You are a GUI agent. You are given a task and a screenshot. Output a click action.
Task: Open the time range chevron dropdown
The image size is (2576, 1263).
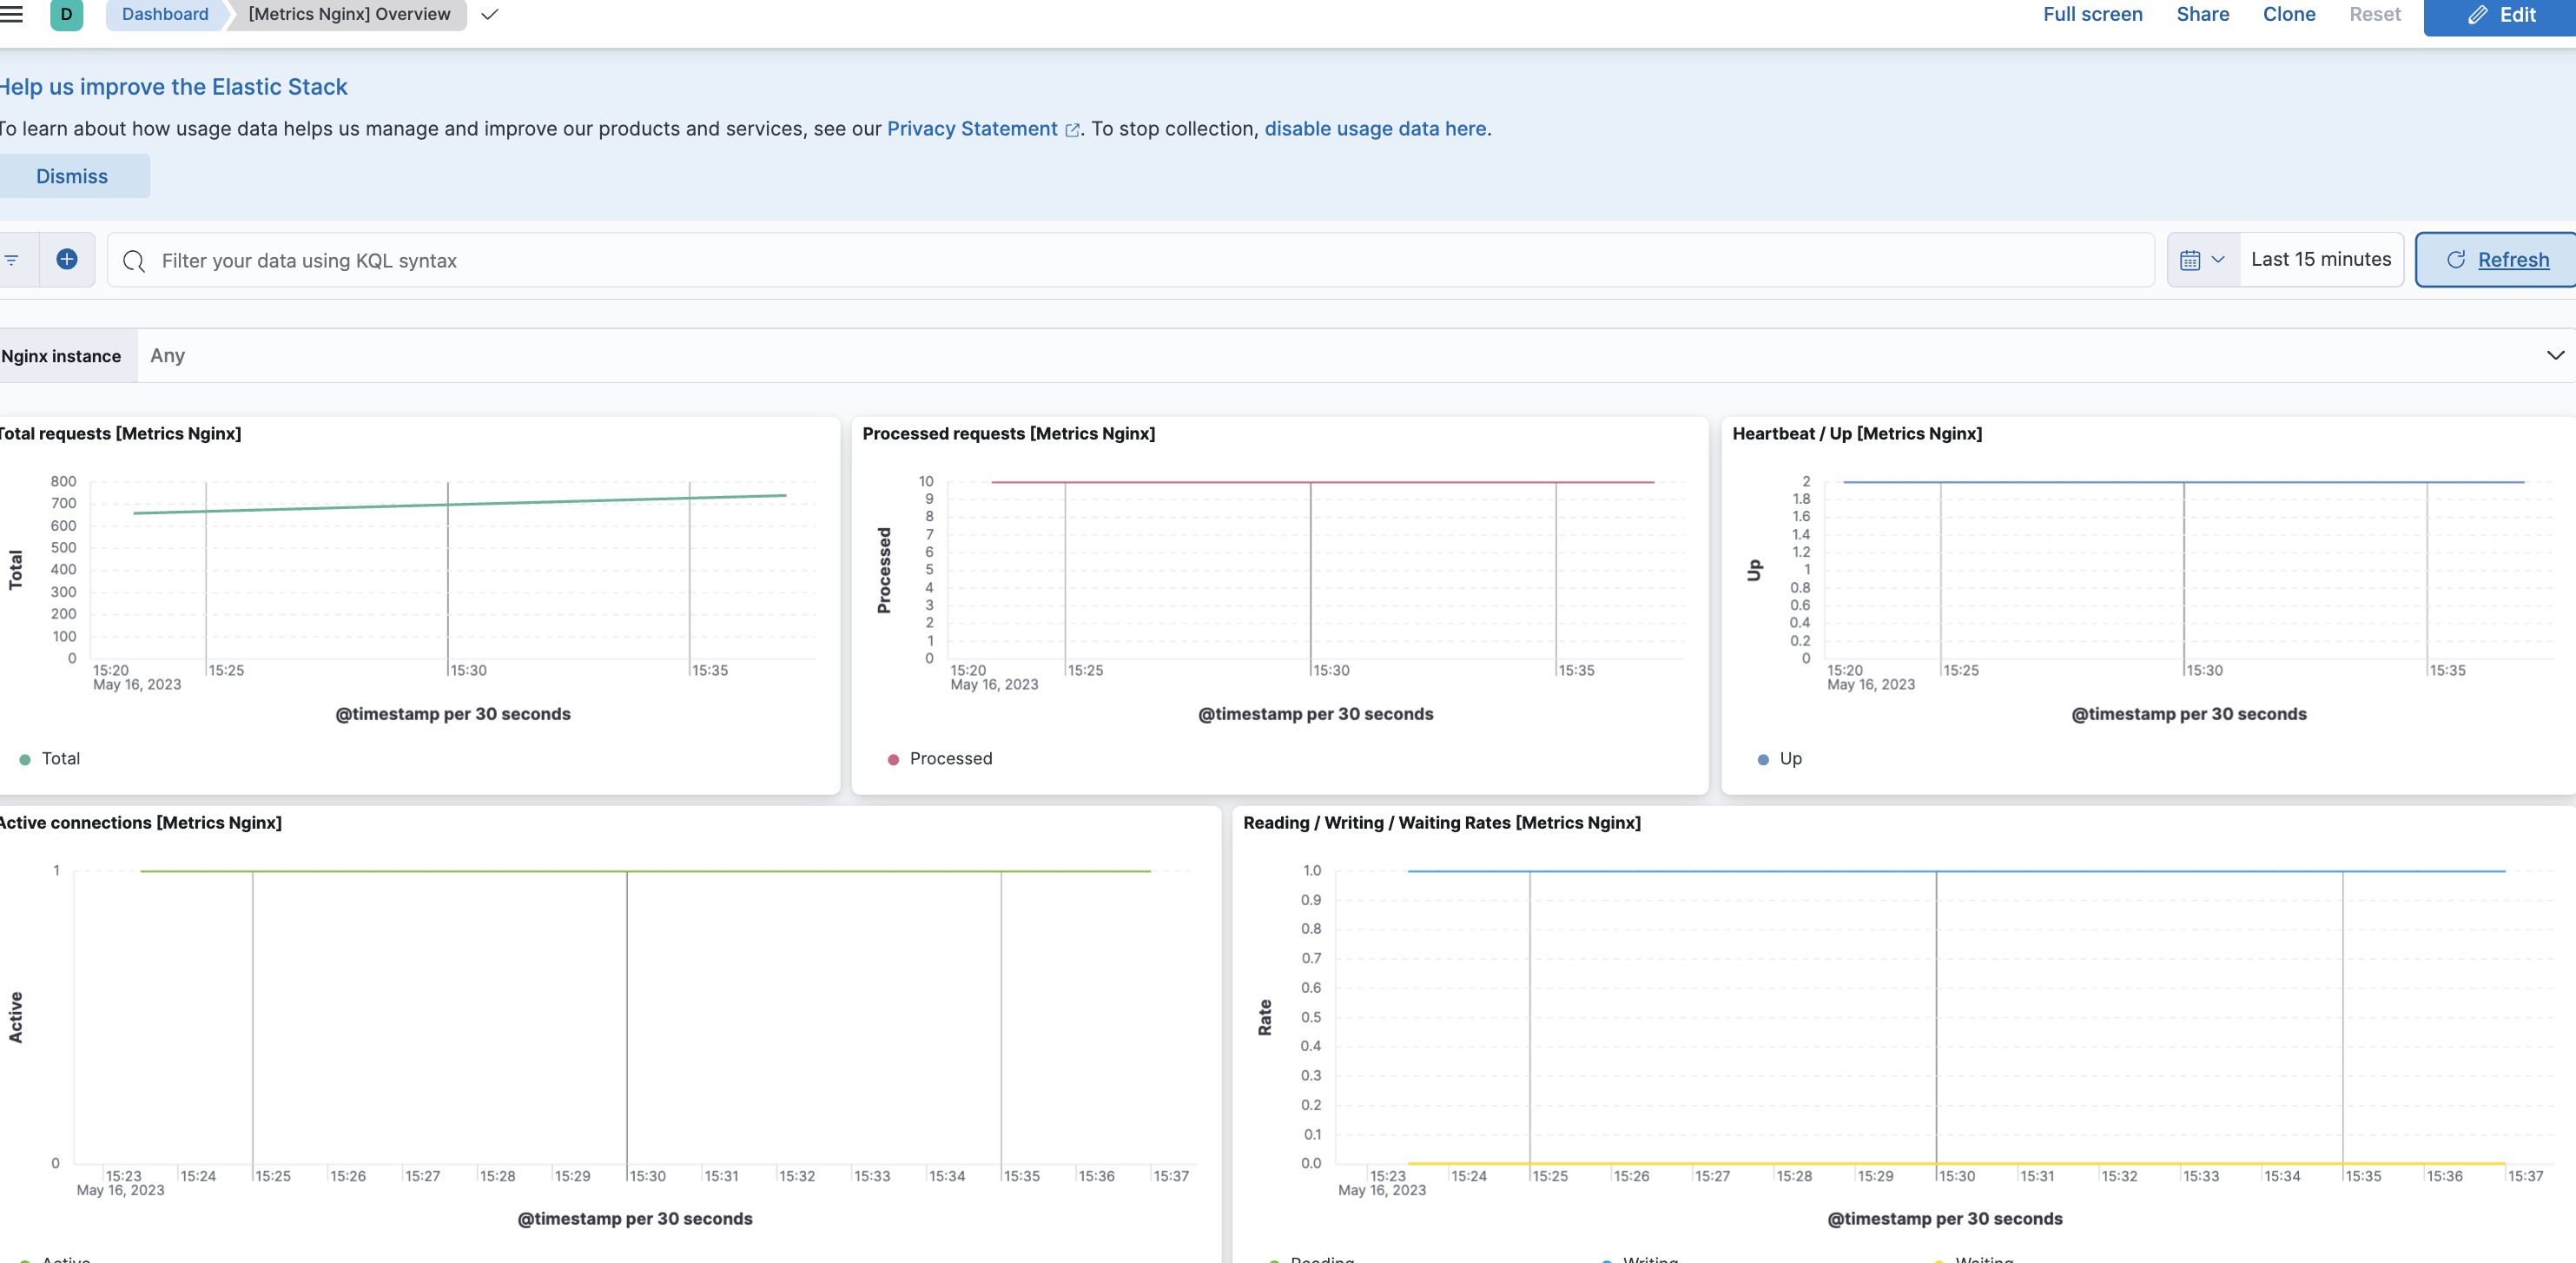click(2219, 259)
